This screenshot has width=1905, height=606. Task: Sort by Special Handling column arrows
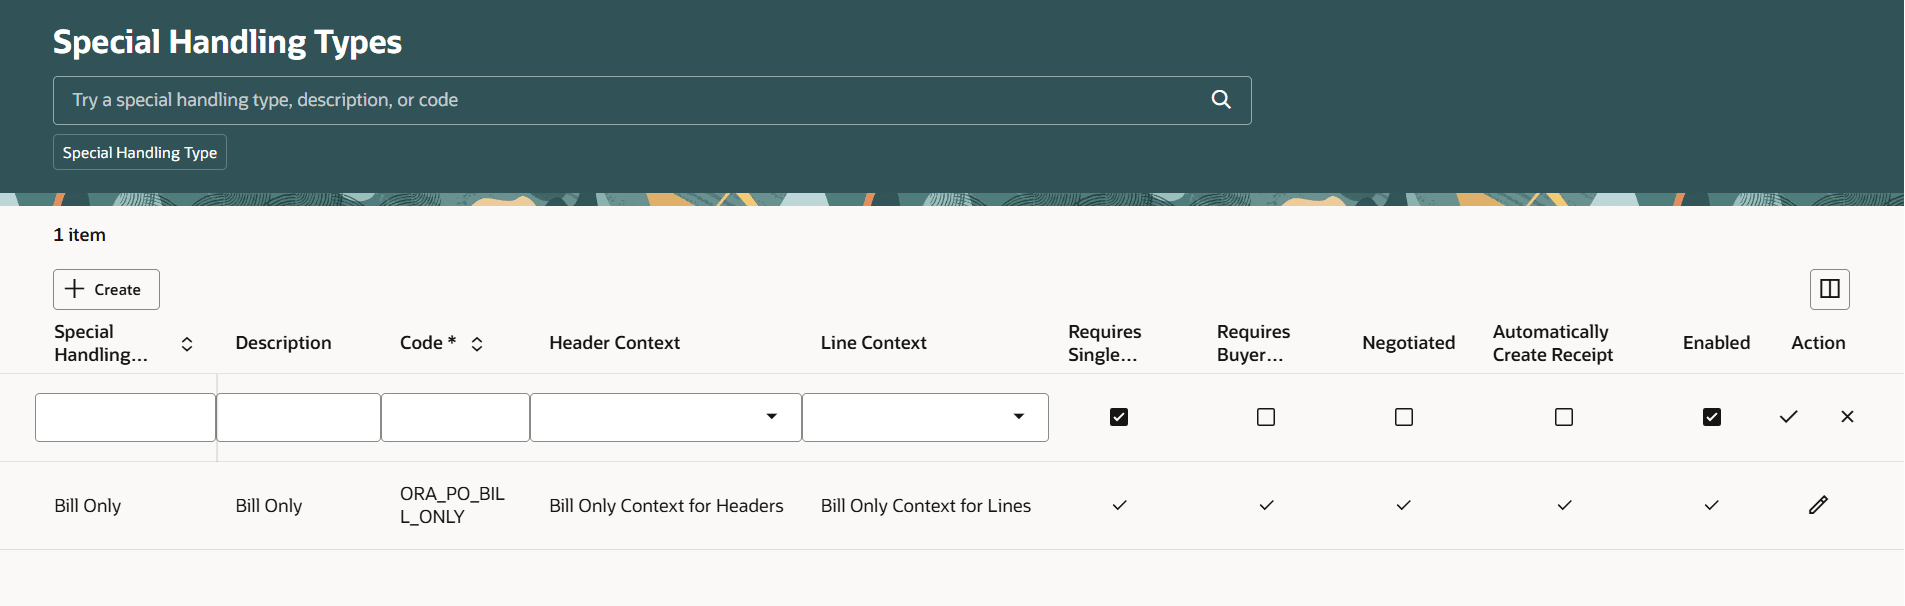[x=187, y=344]
